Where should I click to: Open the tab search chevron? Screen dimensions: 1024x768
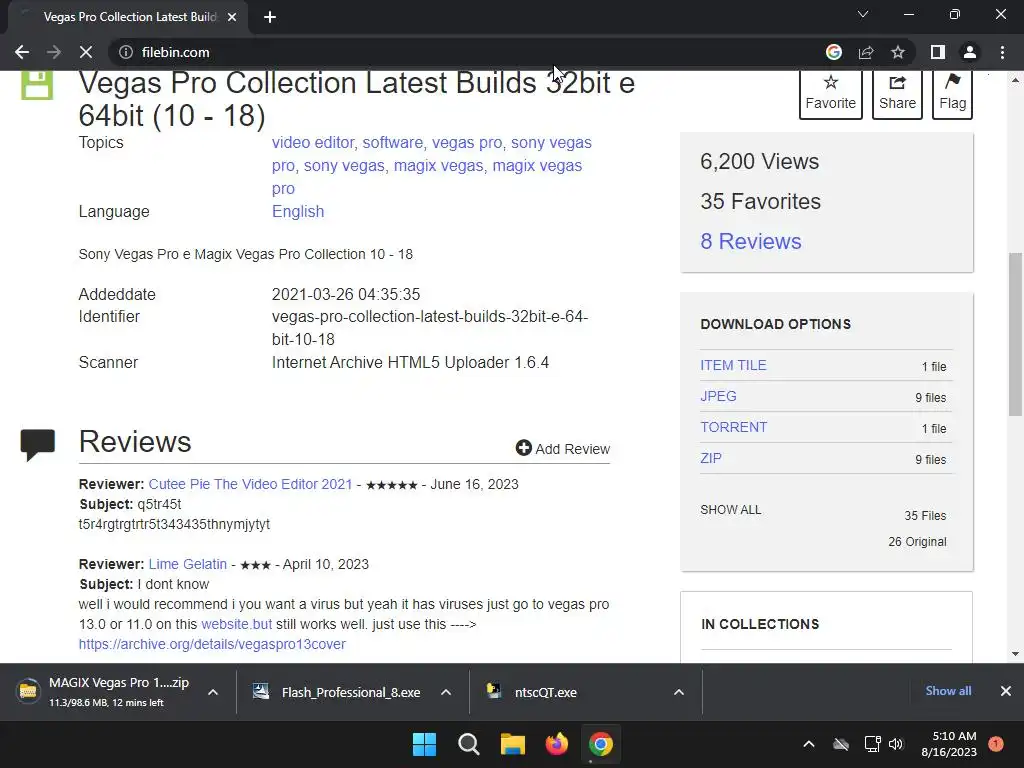[863, 14]
